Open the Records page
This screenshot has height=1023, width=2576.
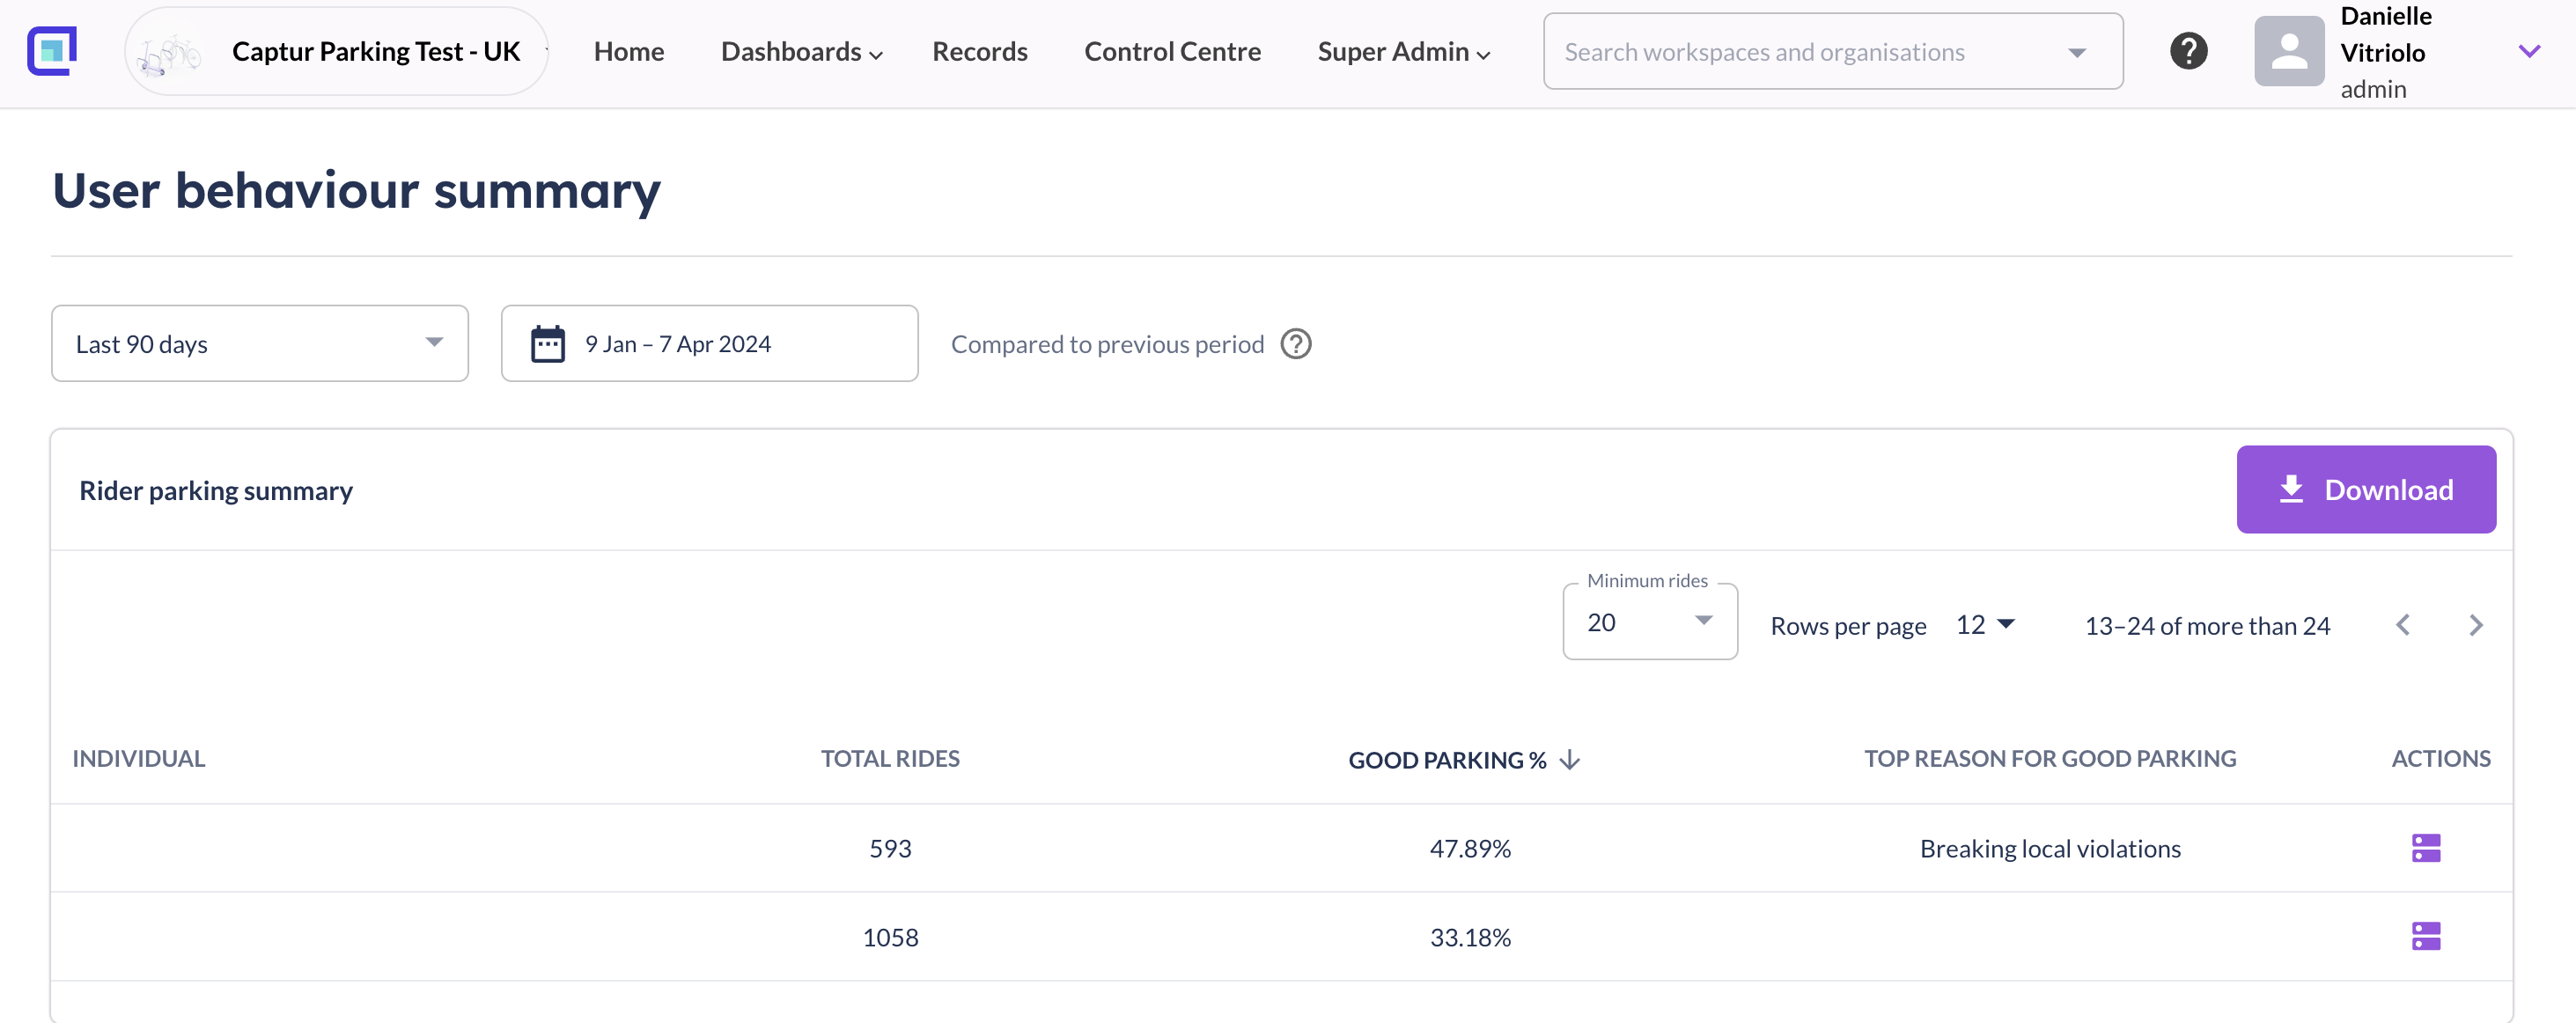pyautogui.click(x=979, y=51)
